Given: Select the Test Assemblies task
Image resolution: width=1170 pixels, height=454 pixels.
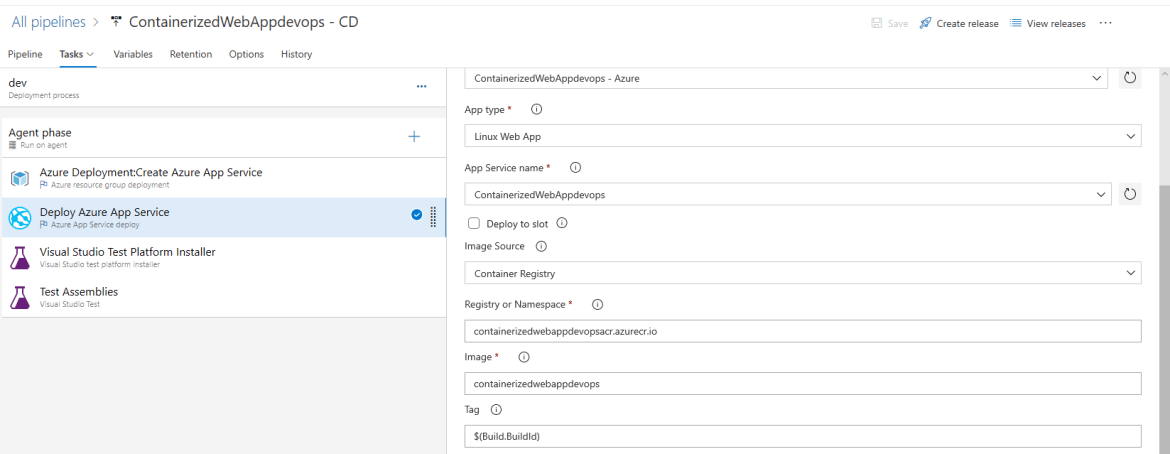Looking at the screenshot, I should [223, 297].
